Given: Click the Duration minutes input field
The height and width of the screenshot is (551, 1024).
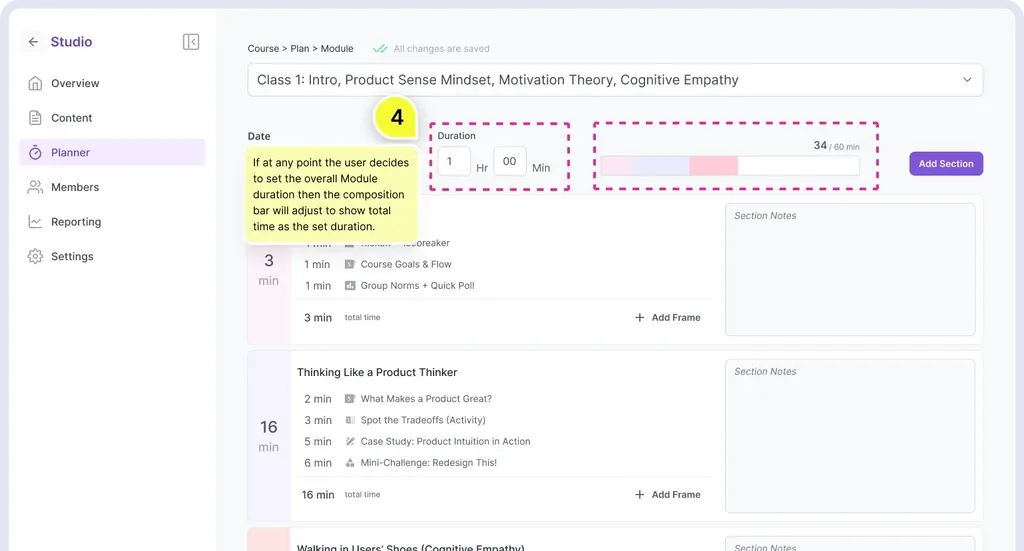Looking at the screenshot, I should tap(510, 161).
